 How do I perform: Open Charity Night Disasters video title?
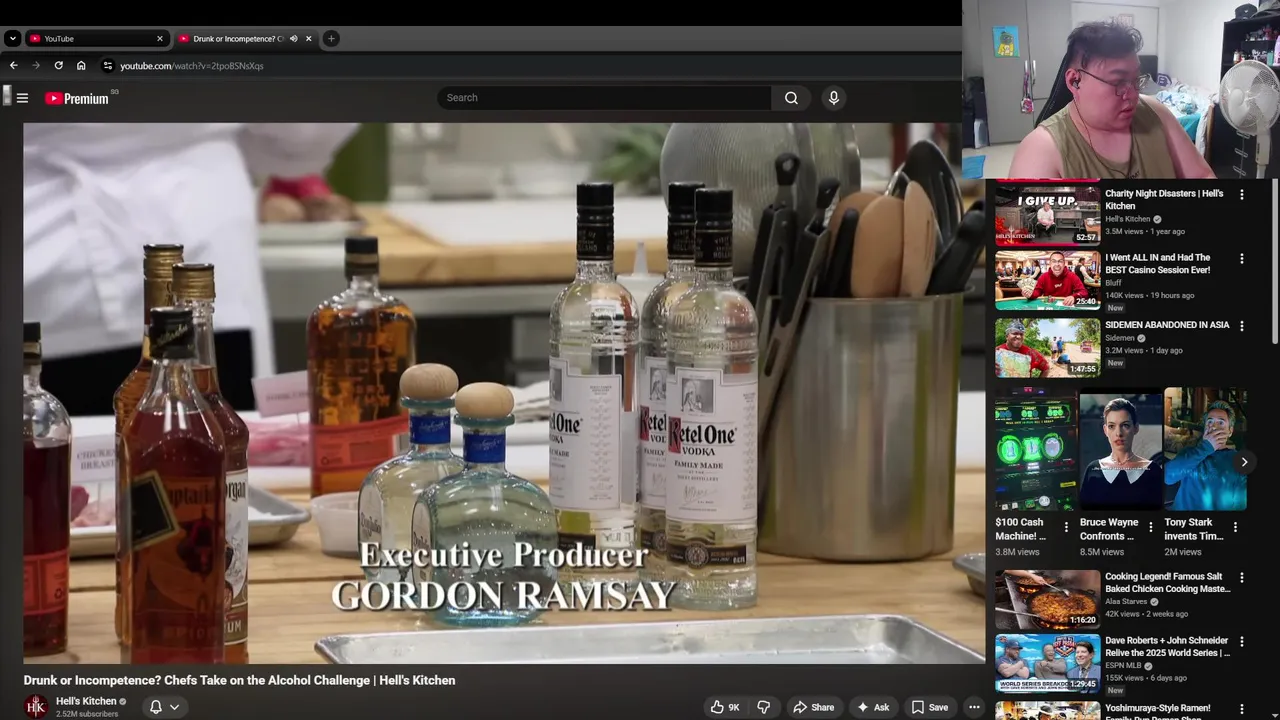click(1164, 199)
